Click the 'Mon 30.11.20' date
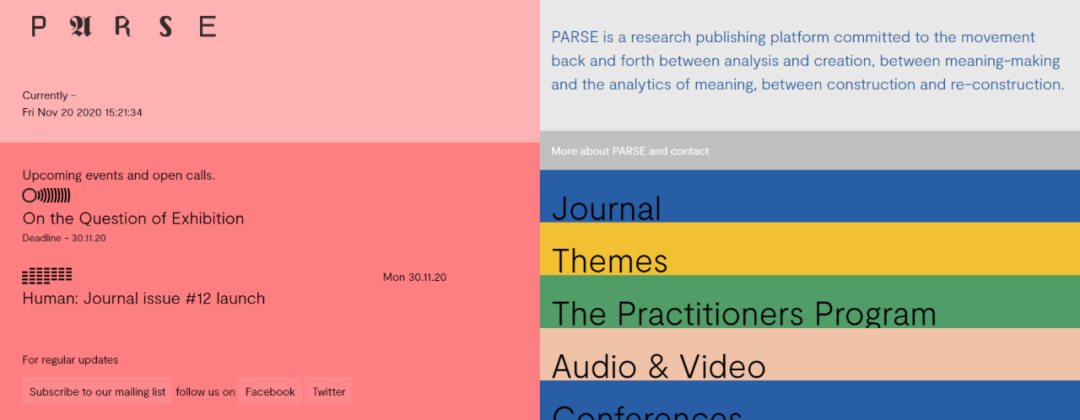The width and height of the screenshot is (1080, 420). (x=415, y=277)
